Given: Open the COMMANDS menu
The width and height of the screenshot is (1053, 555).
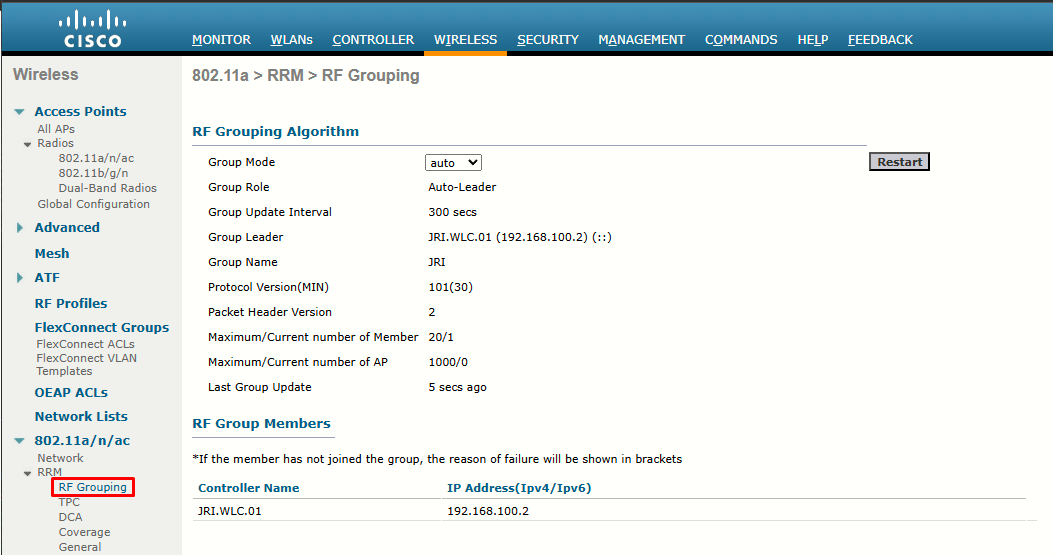Looking at the screenshot, I should (x=741, y=40).
